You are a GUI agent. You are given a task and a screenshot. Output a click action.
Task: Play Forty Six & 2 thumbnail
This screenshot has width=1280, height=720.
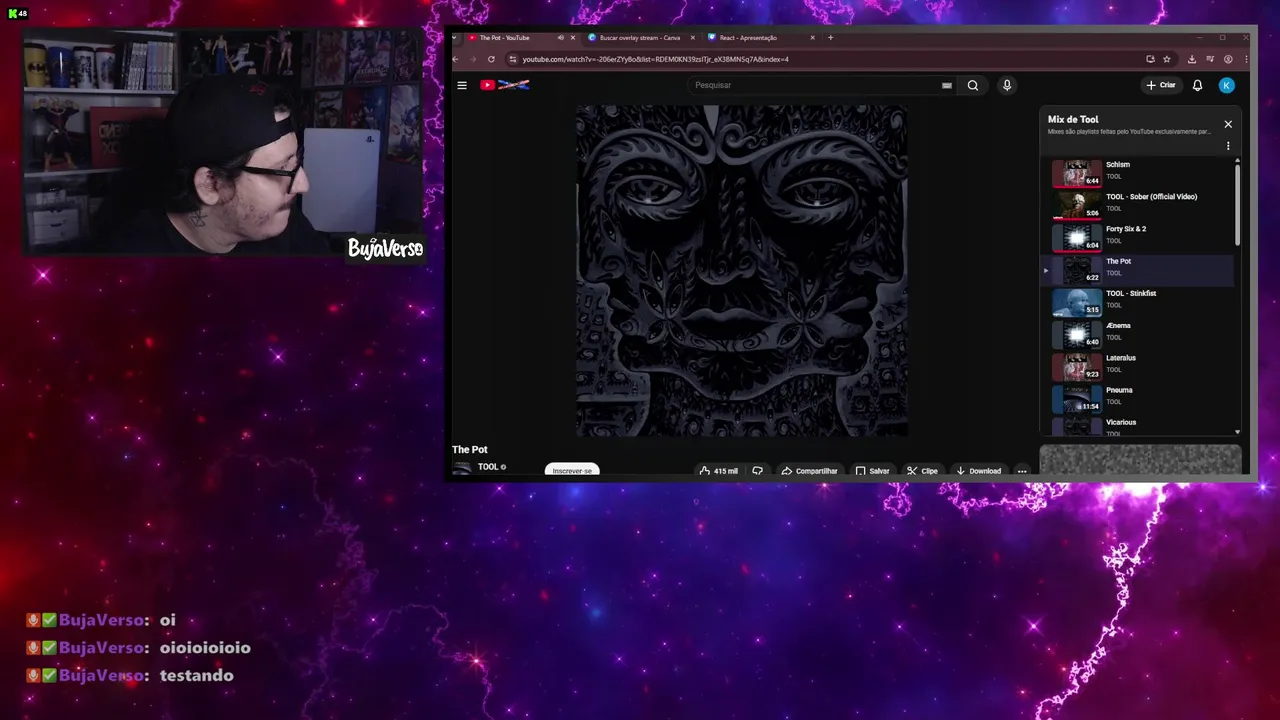1077,238
